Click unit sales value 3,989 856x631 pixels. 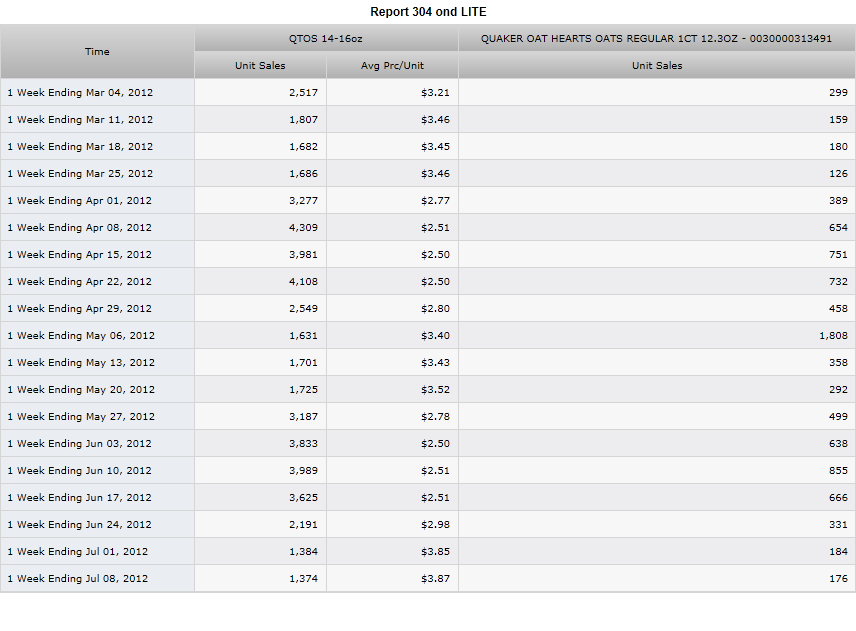[304, 471]
